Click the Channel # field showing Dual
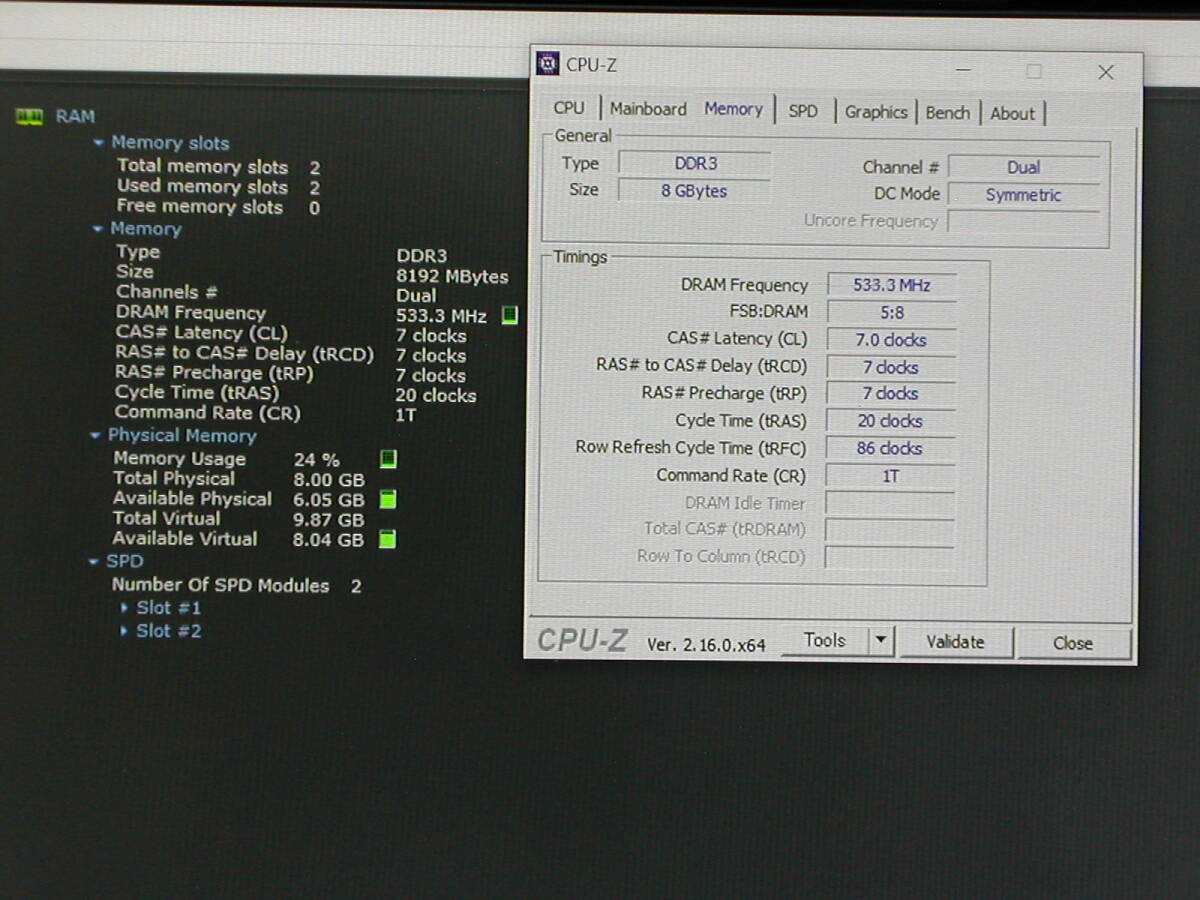1200x900 pixels. click(1023, 167)
